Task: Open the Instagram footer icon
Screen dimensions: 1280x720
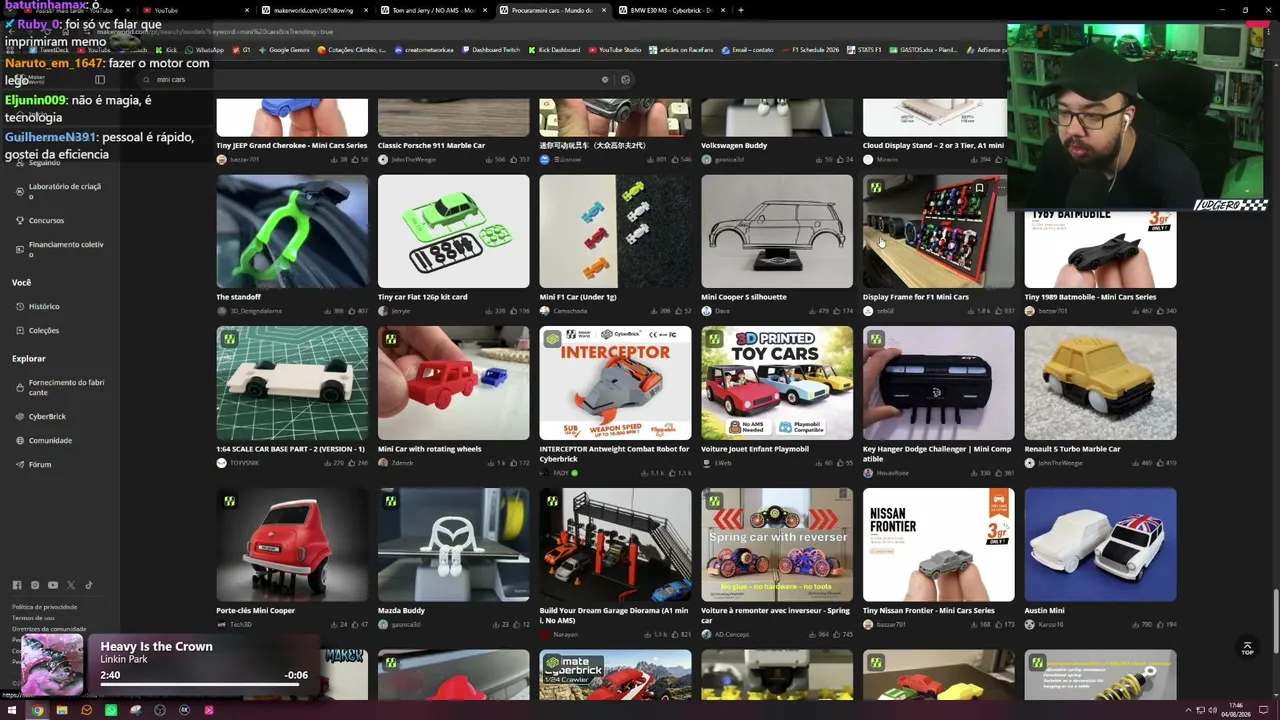Action: (x=35, y=585)
